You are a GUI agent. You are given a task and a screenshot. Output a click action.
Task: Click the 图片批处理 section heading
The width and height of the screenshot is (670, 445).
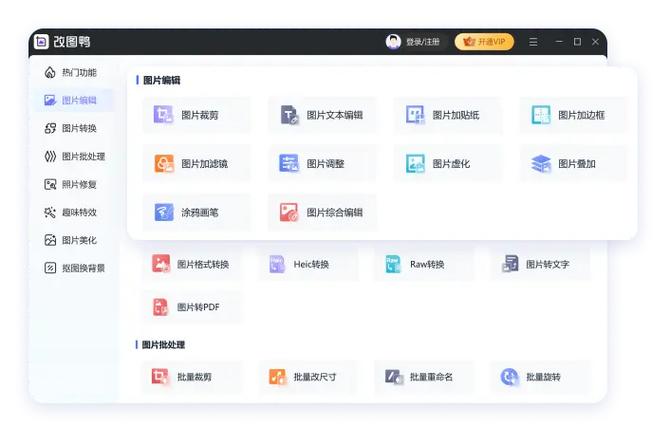(163, 345)
